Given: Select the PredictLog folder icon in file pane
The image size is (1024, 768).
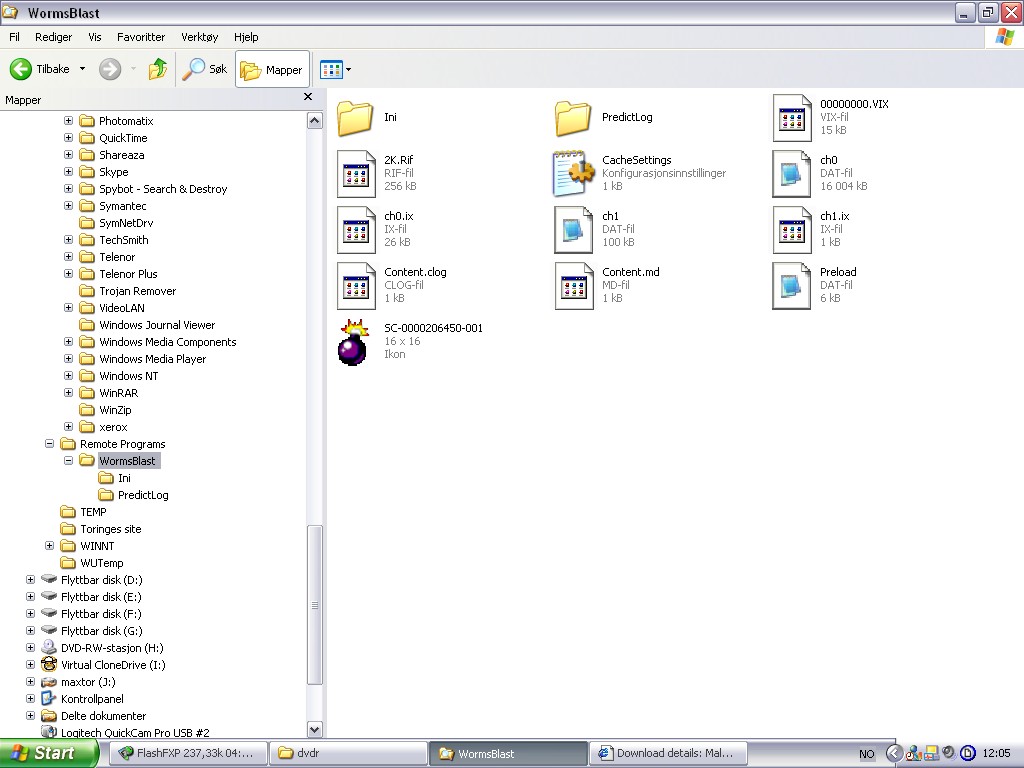Looking at the screenshot, I should coord(573,118).
